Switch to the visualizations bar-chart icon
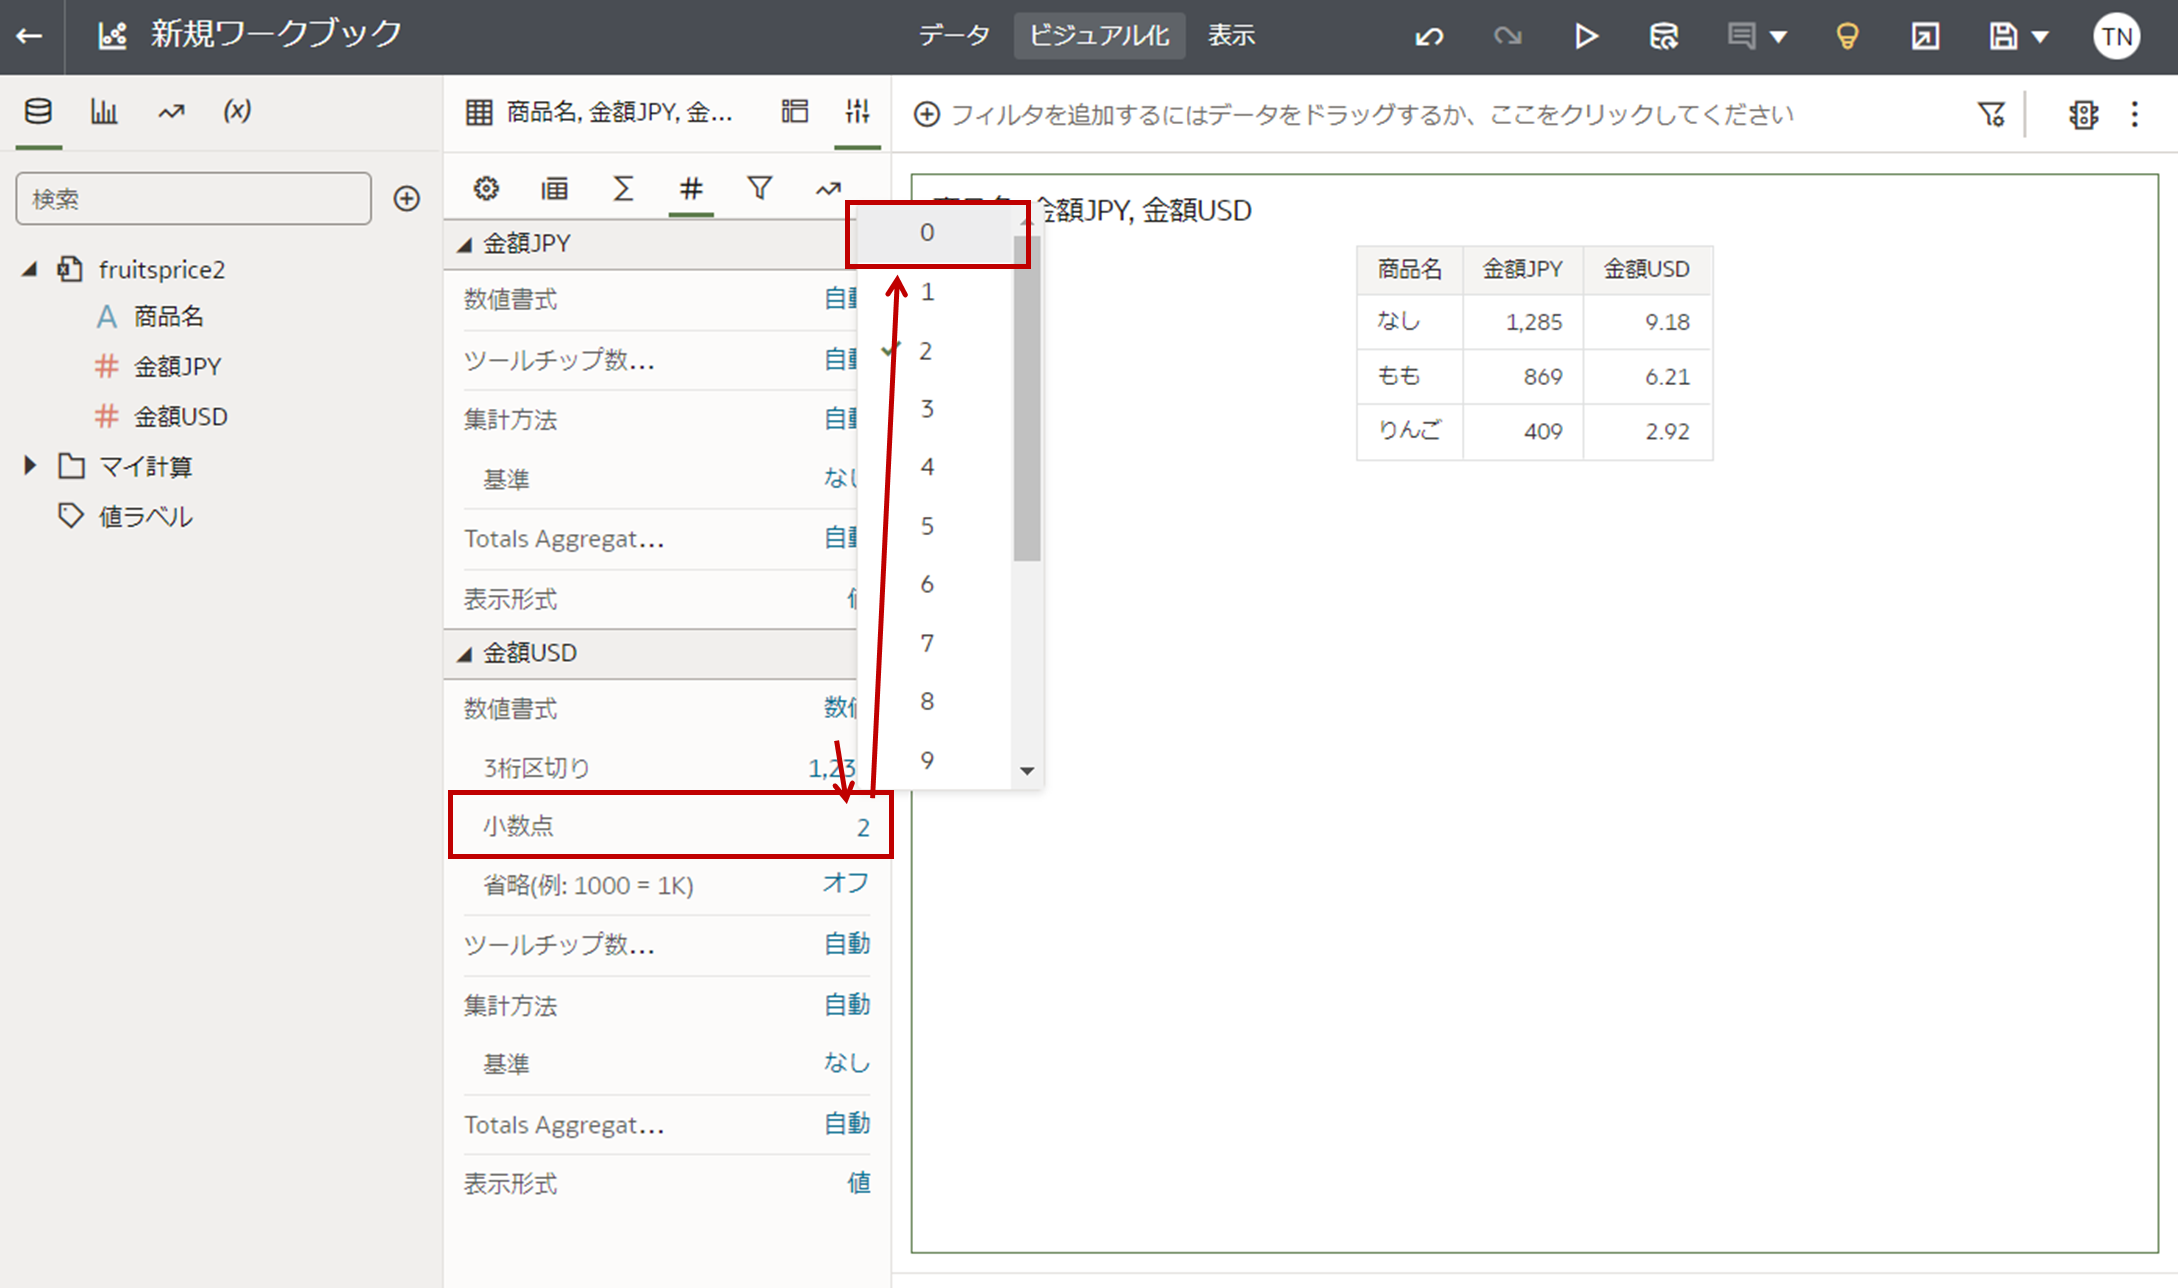This screenshot has width=2178, height=1288. [104, 111]
